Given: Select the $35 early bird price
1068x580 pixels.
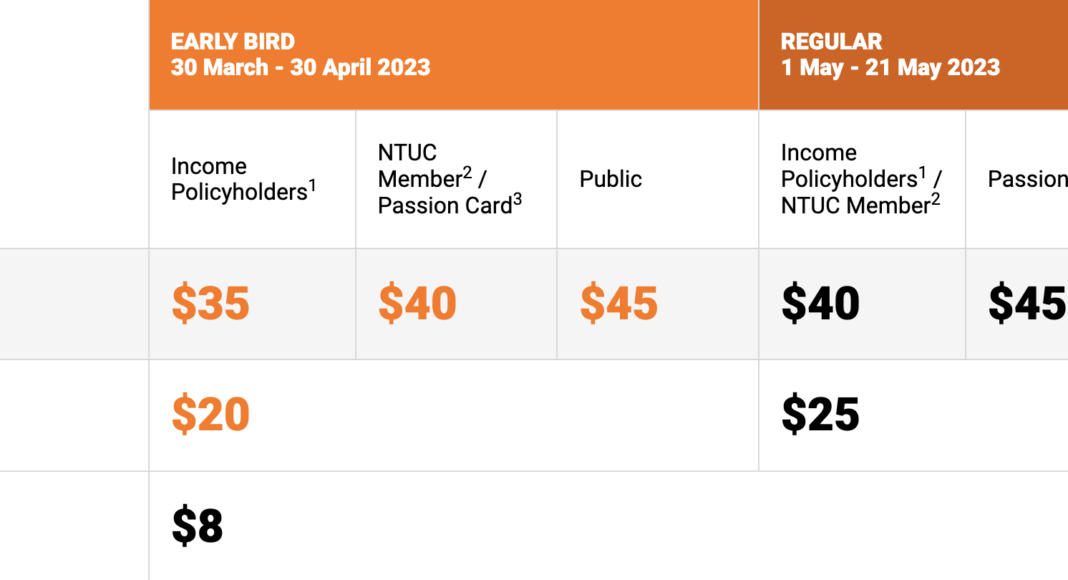Looking at the screenshot, I should (210, 303).
